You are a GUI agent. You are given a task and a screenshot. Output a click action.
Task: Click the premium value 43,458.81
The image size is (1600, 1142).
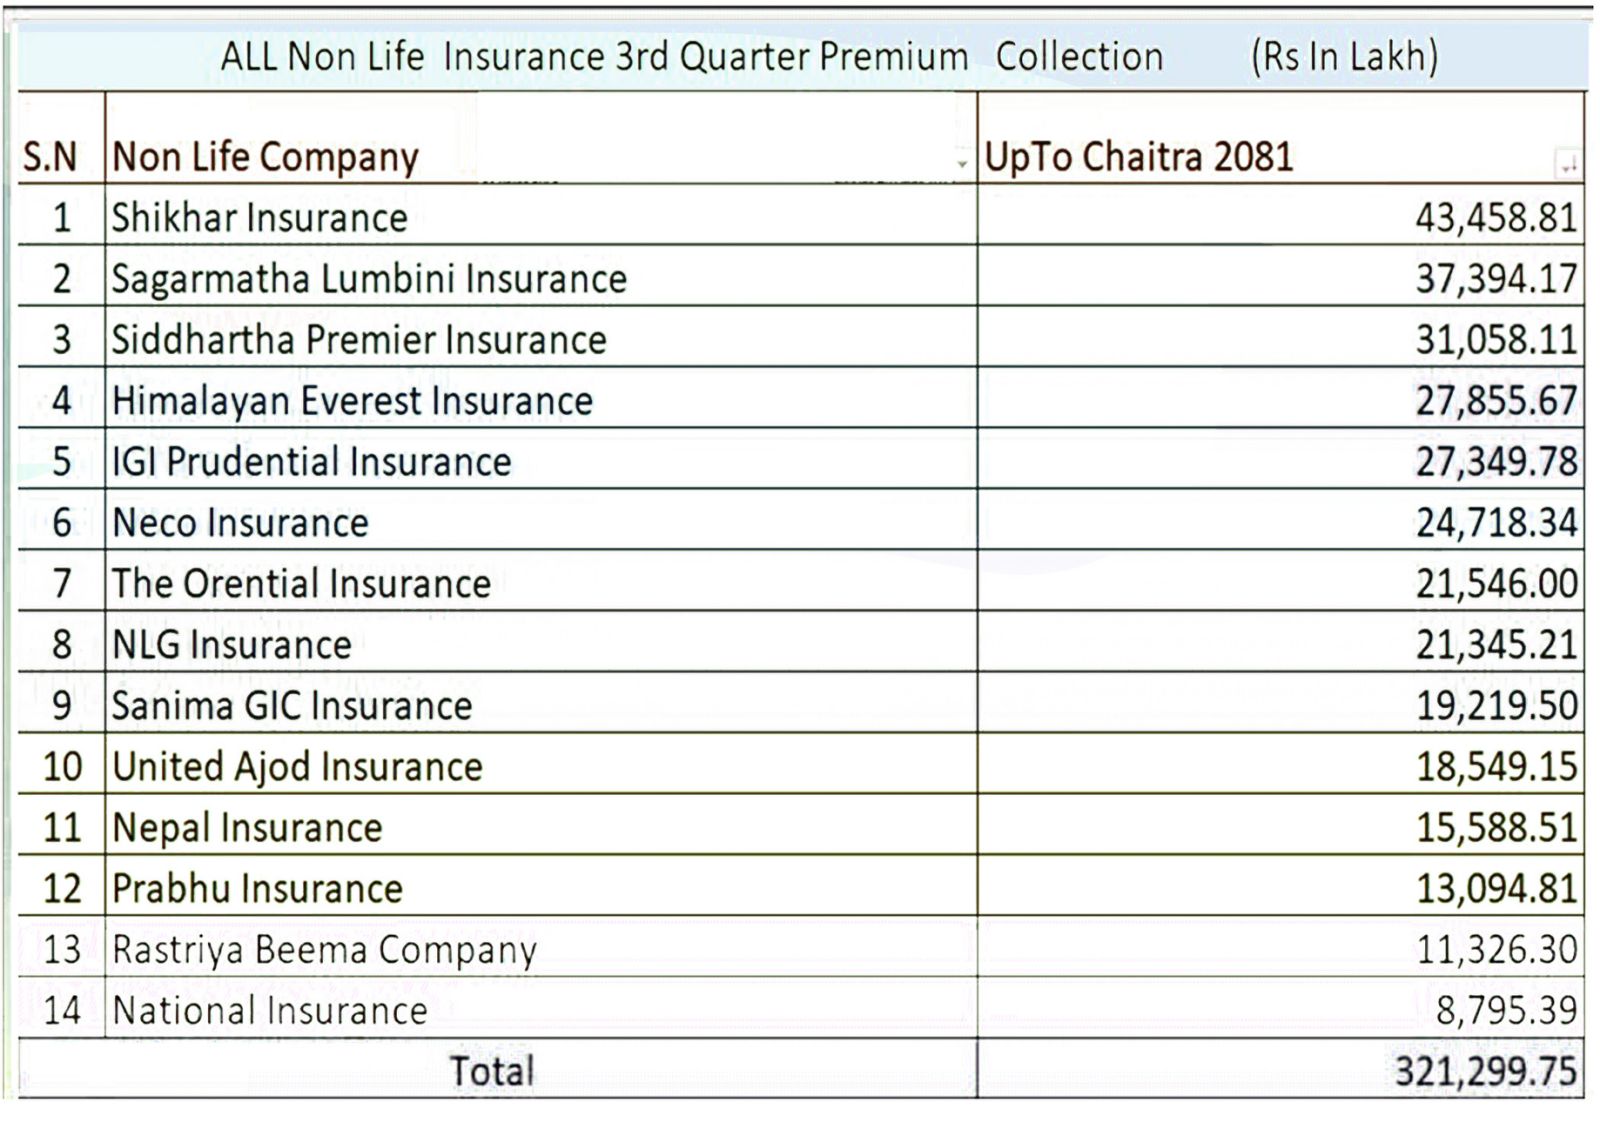1496,218
